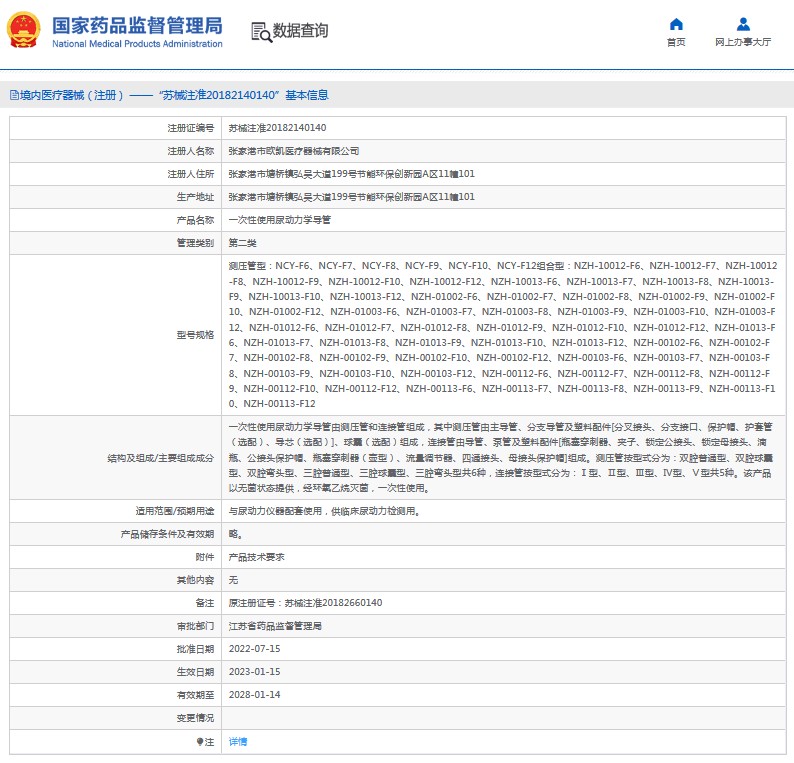Click the 审批部门 row label
794x763 pixels.
(x=195, y=626)
